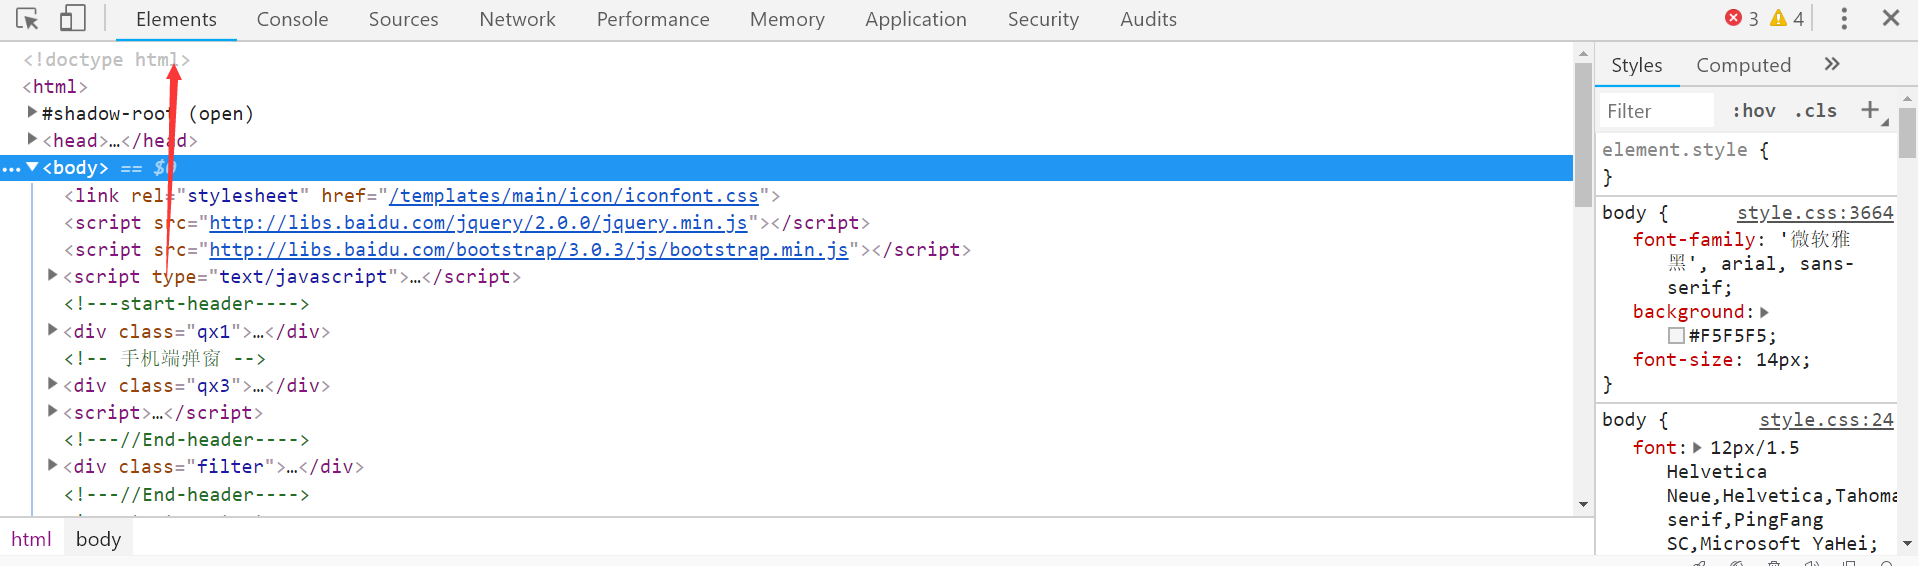
Task: Select the Styles sidebar tab
Action: (1636, 65)
